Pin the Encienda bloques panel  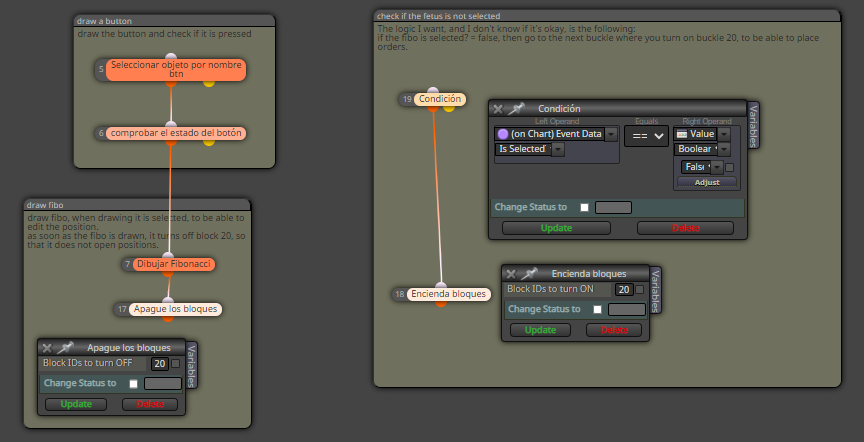529,273
